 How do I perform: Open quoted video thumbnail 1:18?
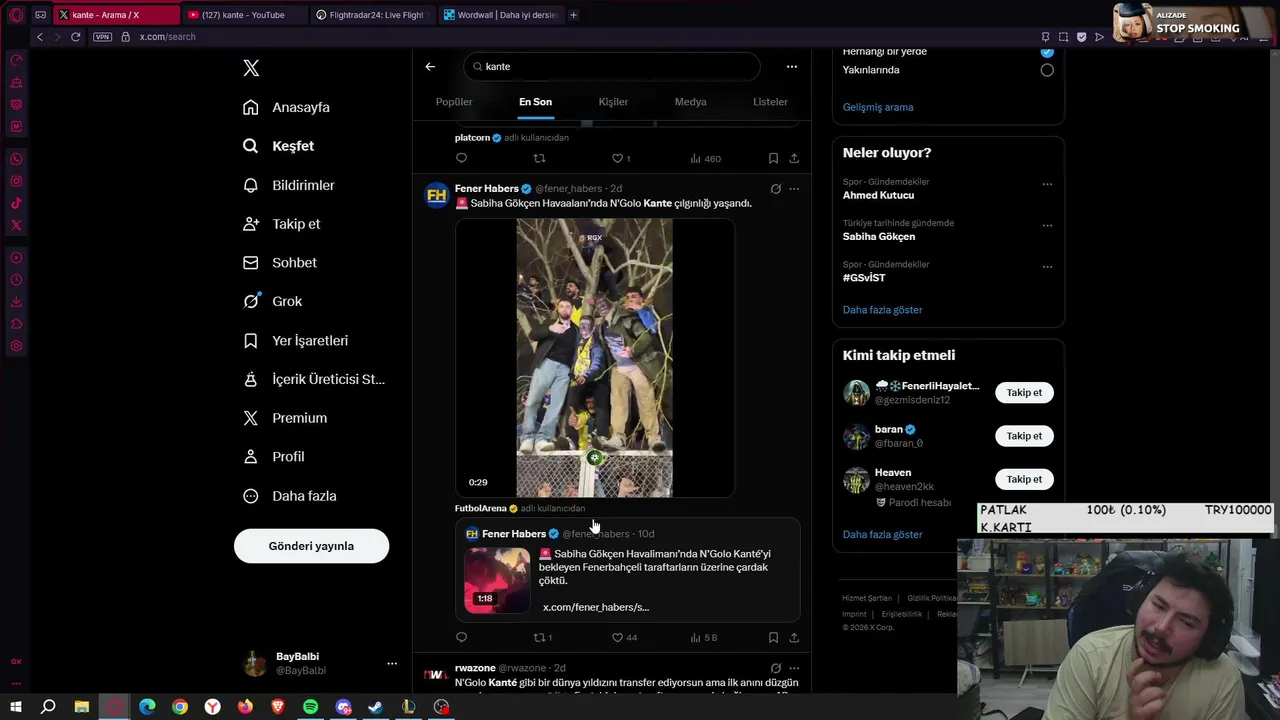(497, 580)
